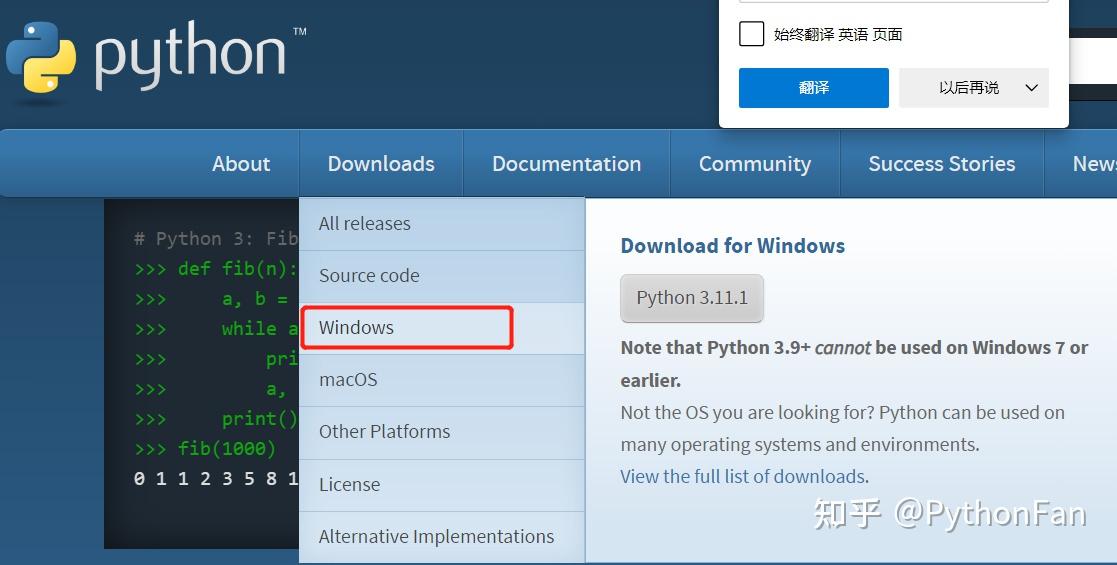This screenshot has width=1117, height=565.
Task: Open the Community menu
Action: click(754, 164)
